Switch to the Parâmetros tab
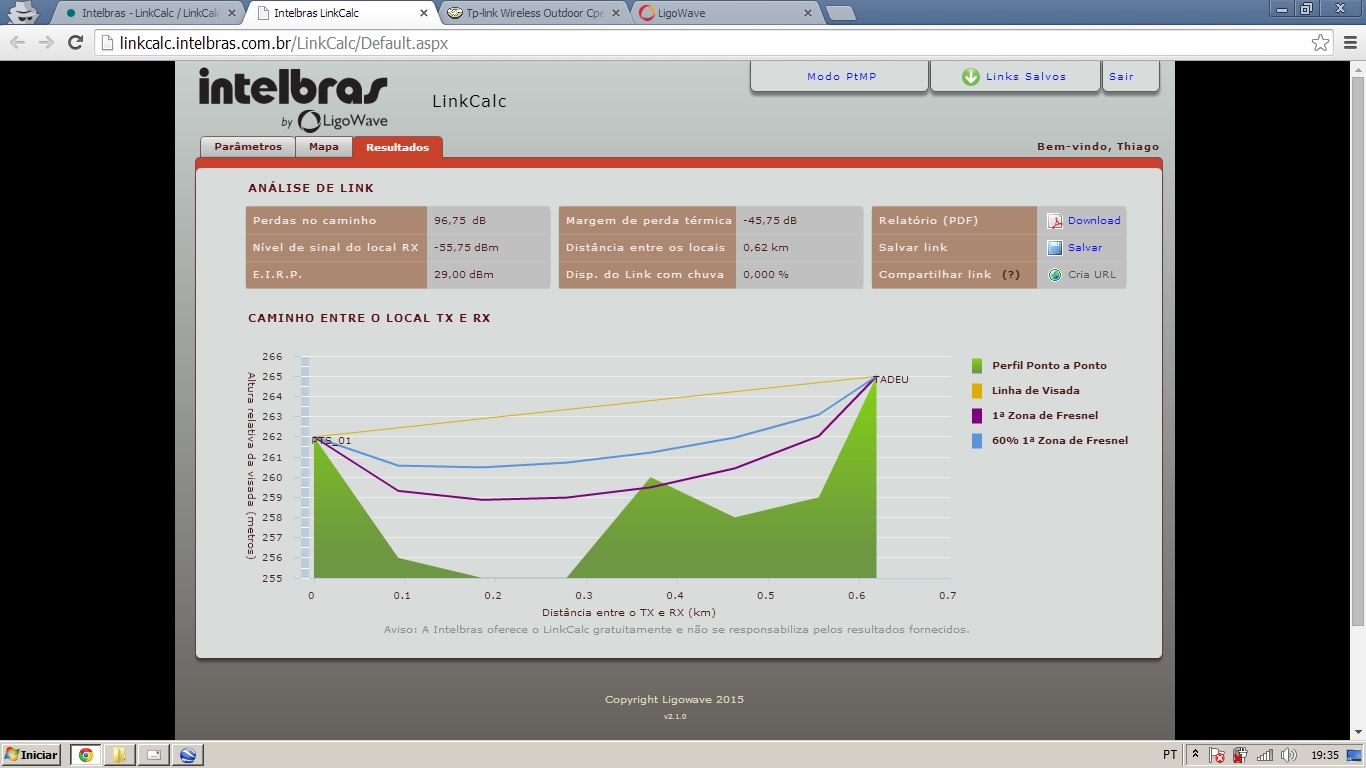1366x768 pixels. pos(248,147)
